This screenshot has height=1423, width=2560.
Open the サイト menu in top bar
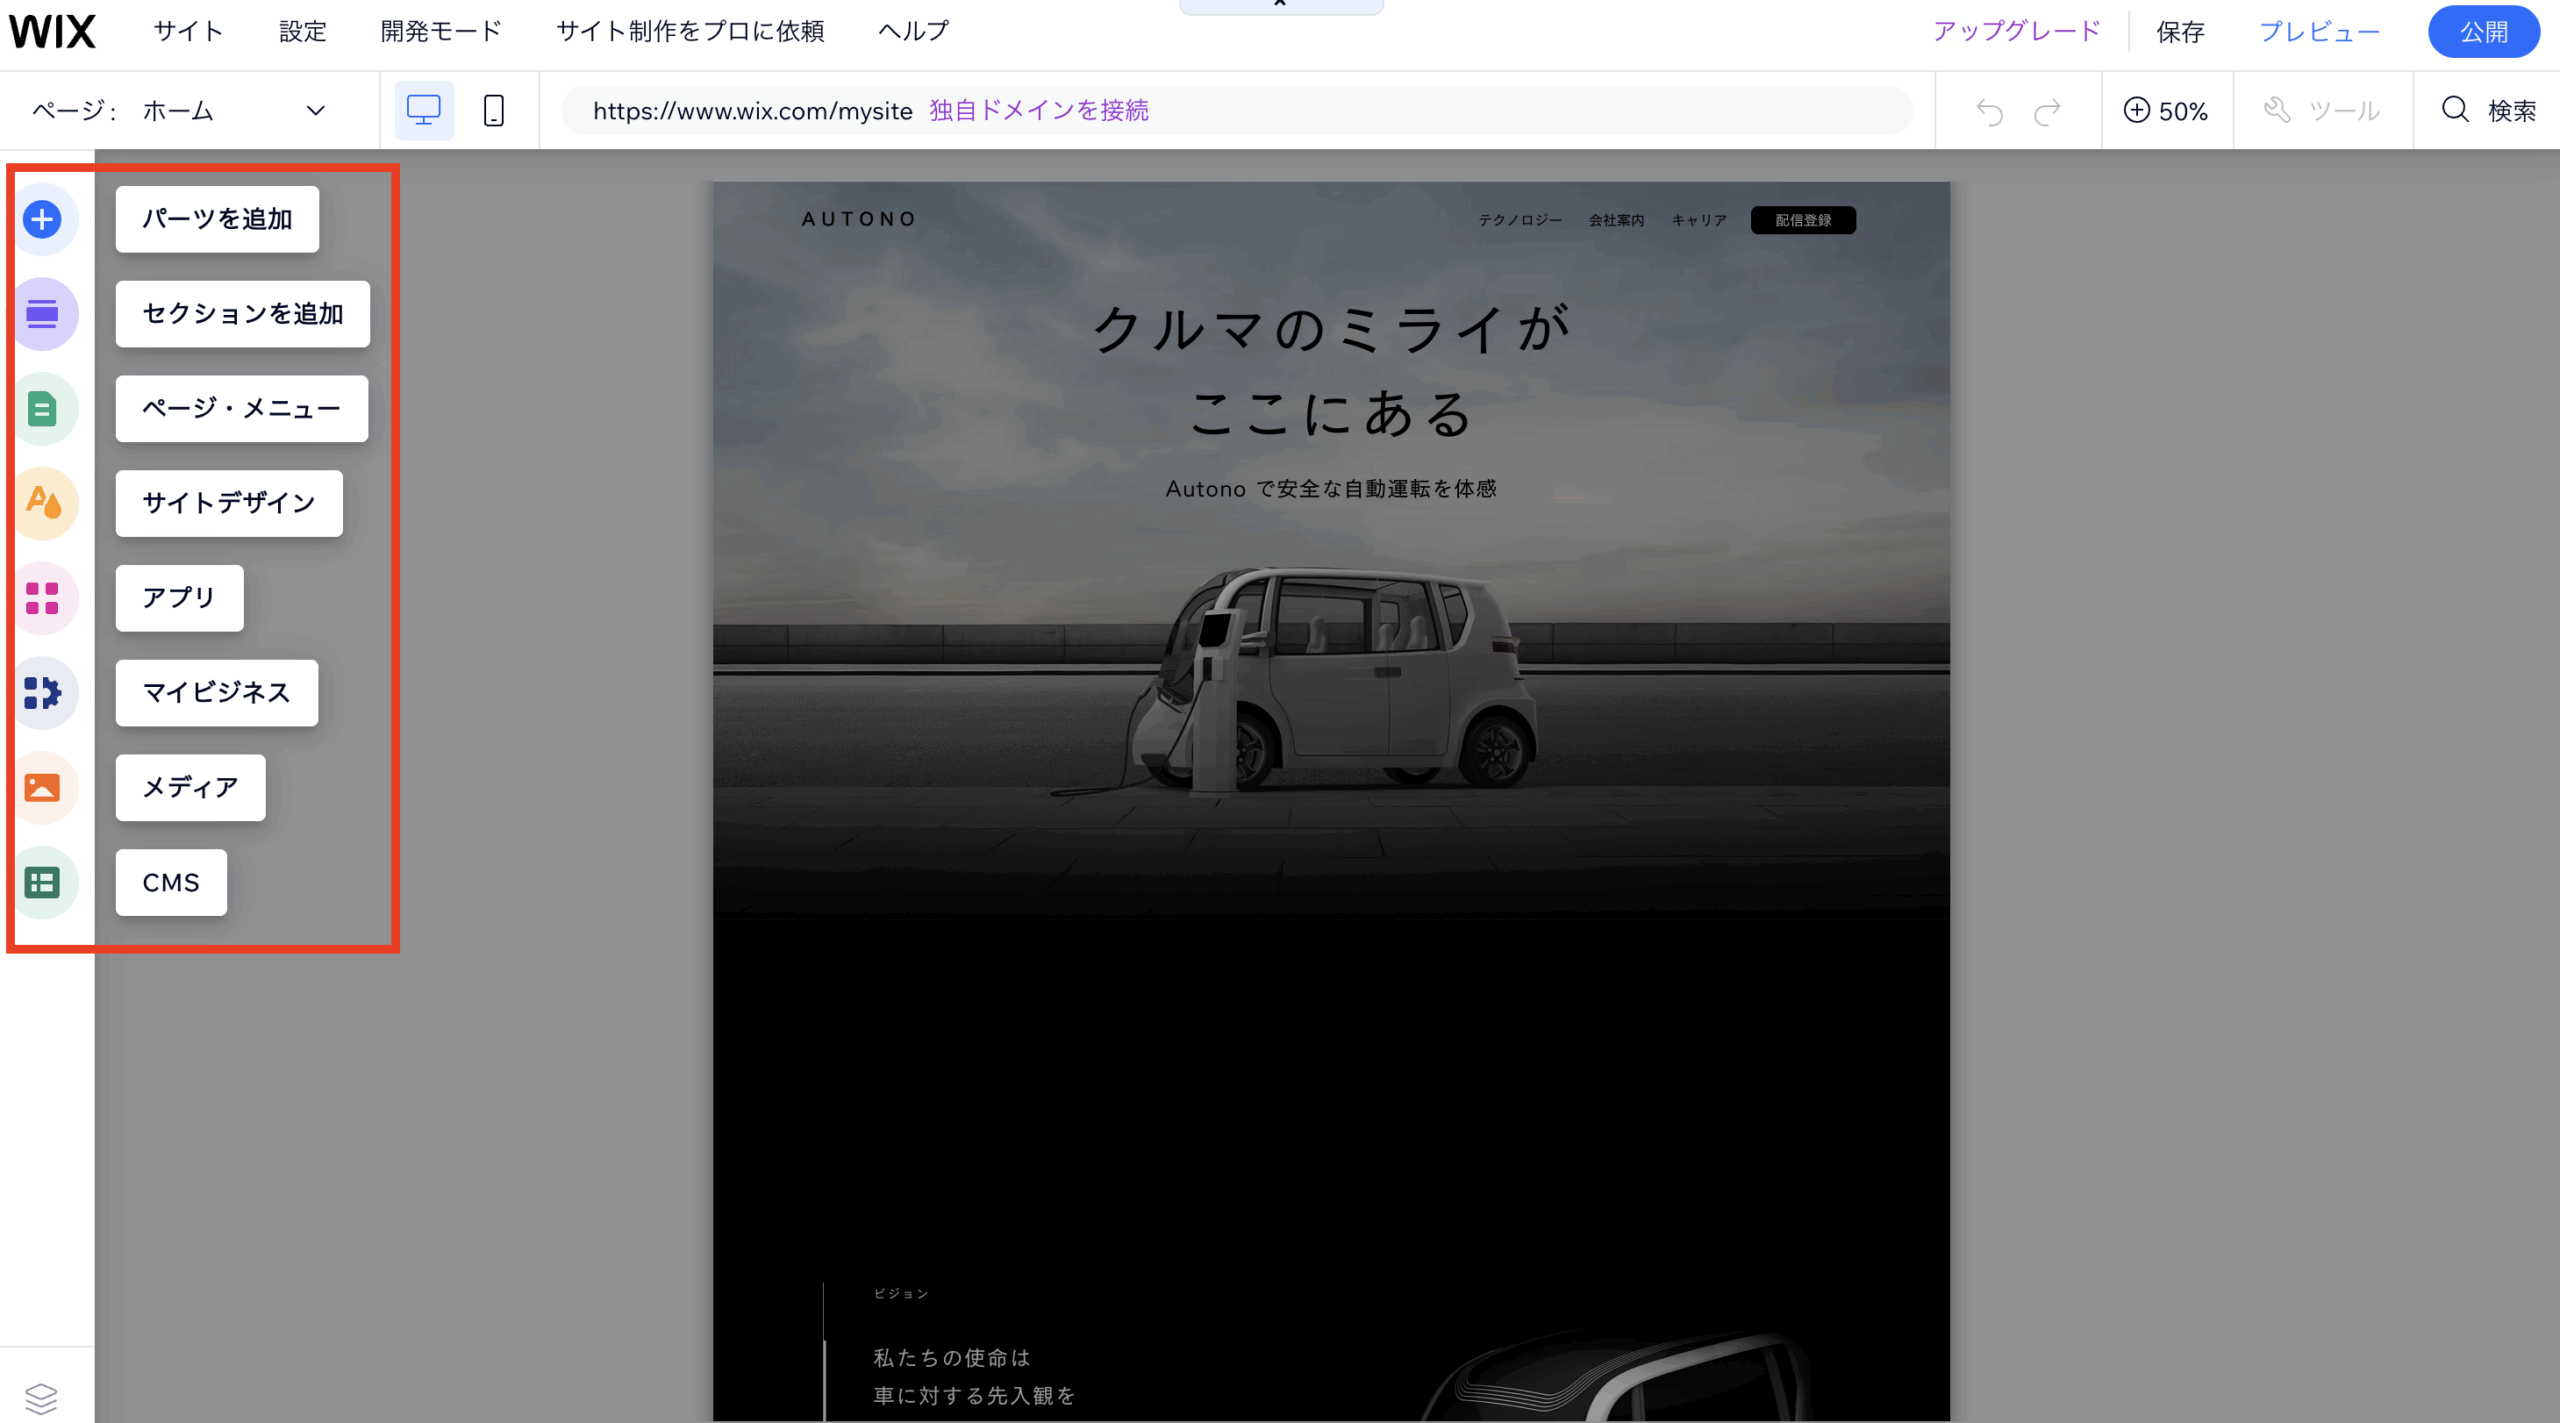[x=189, y=31]
